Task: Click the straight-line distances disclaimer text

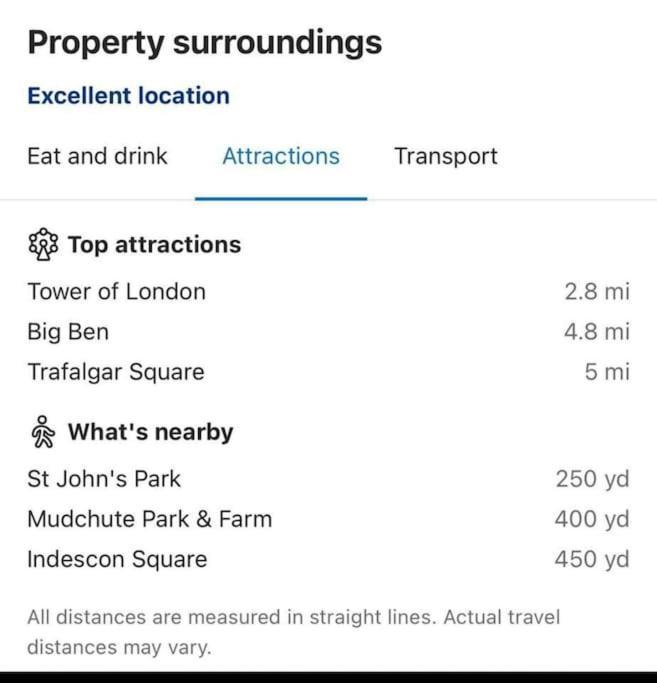Action: tap(293, 632)
